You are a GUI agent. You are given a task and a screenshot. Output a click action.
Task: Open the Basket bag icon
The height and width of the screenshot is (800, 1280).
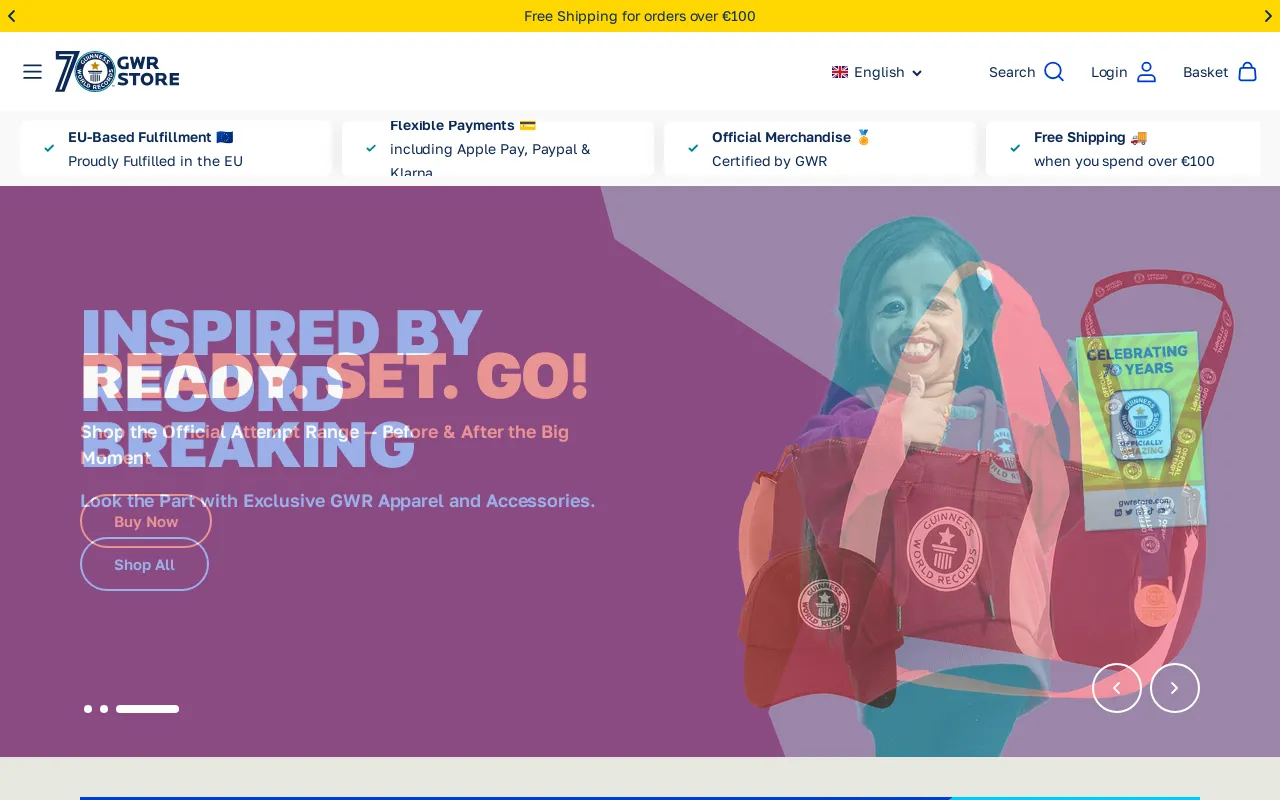[1247, 72]
